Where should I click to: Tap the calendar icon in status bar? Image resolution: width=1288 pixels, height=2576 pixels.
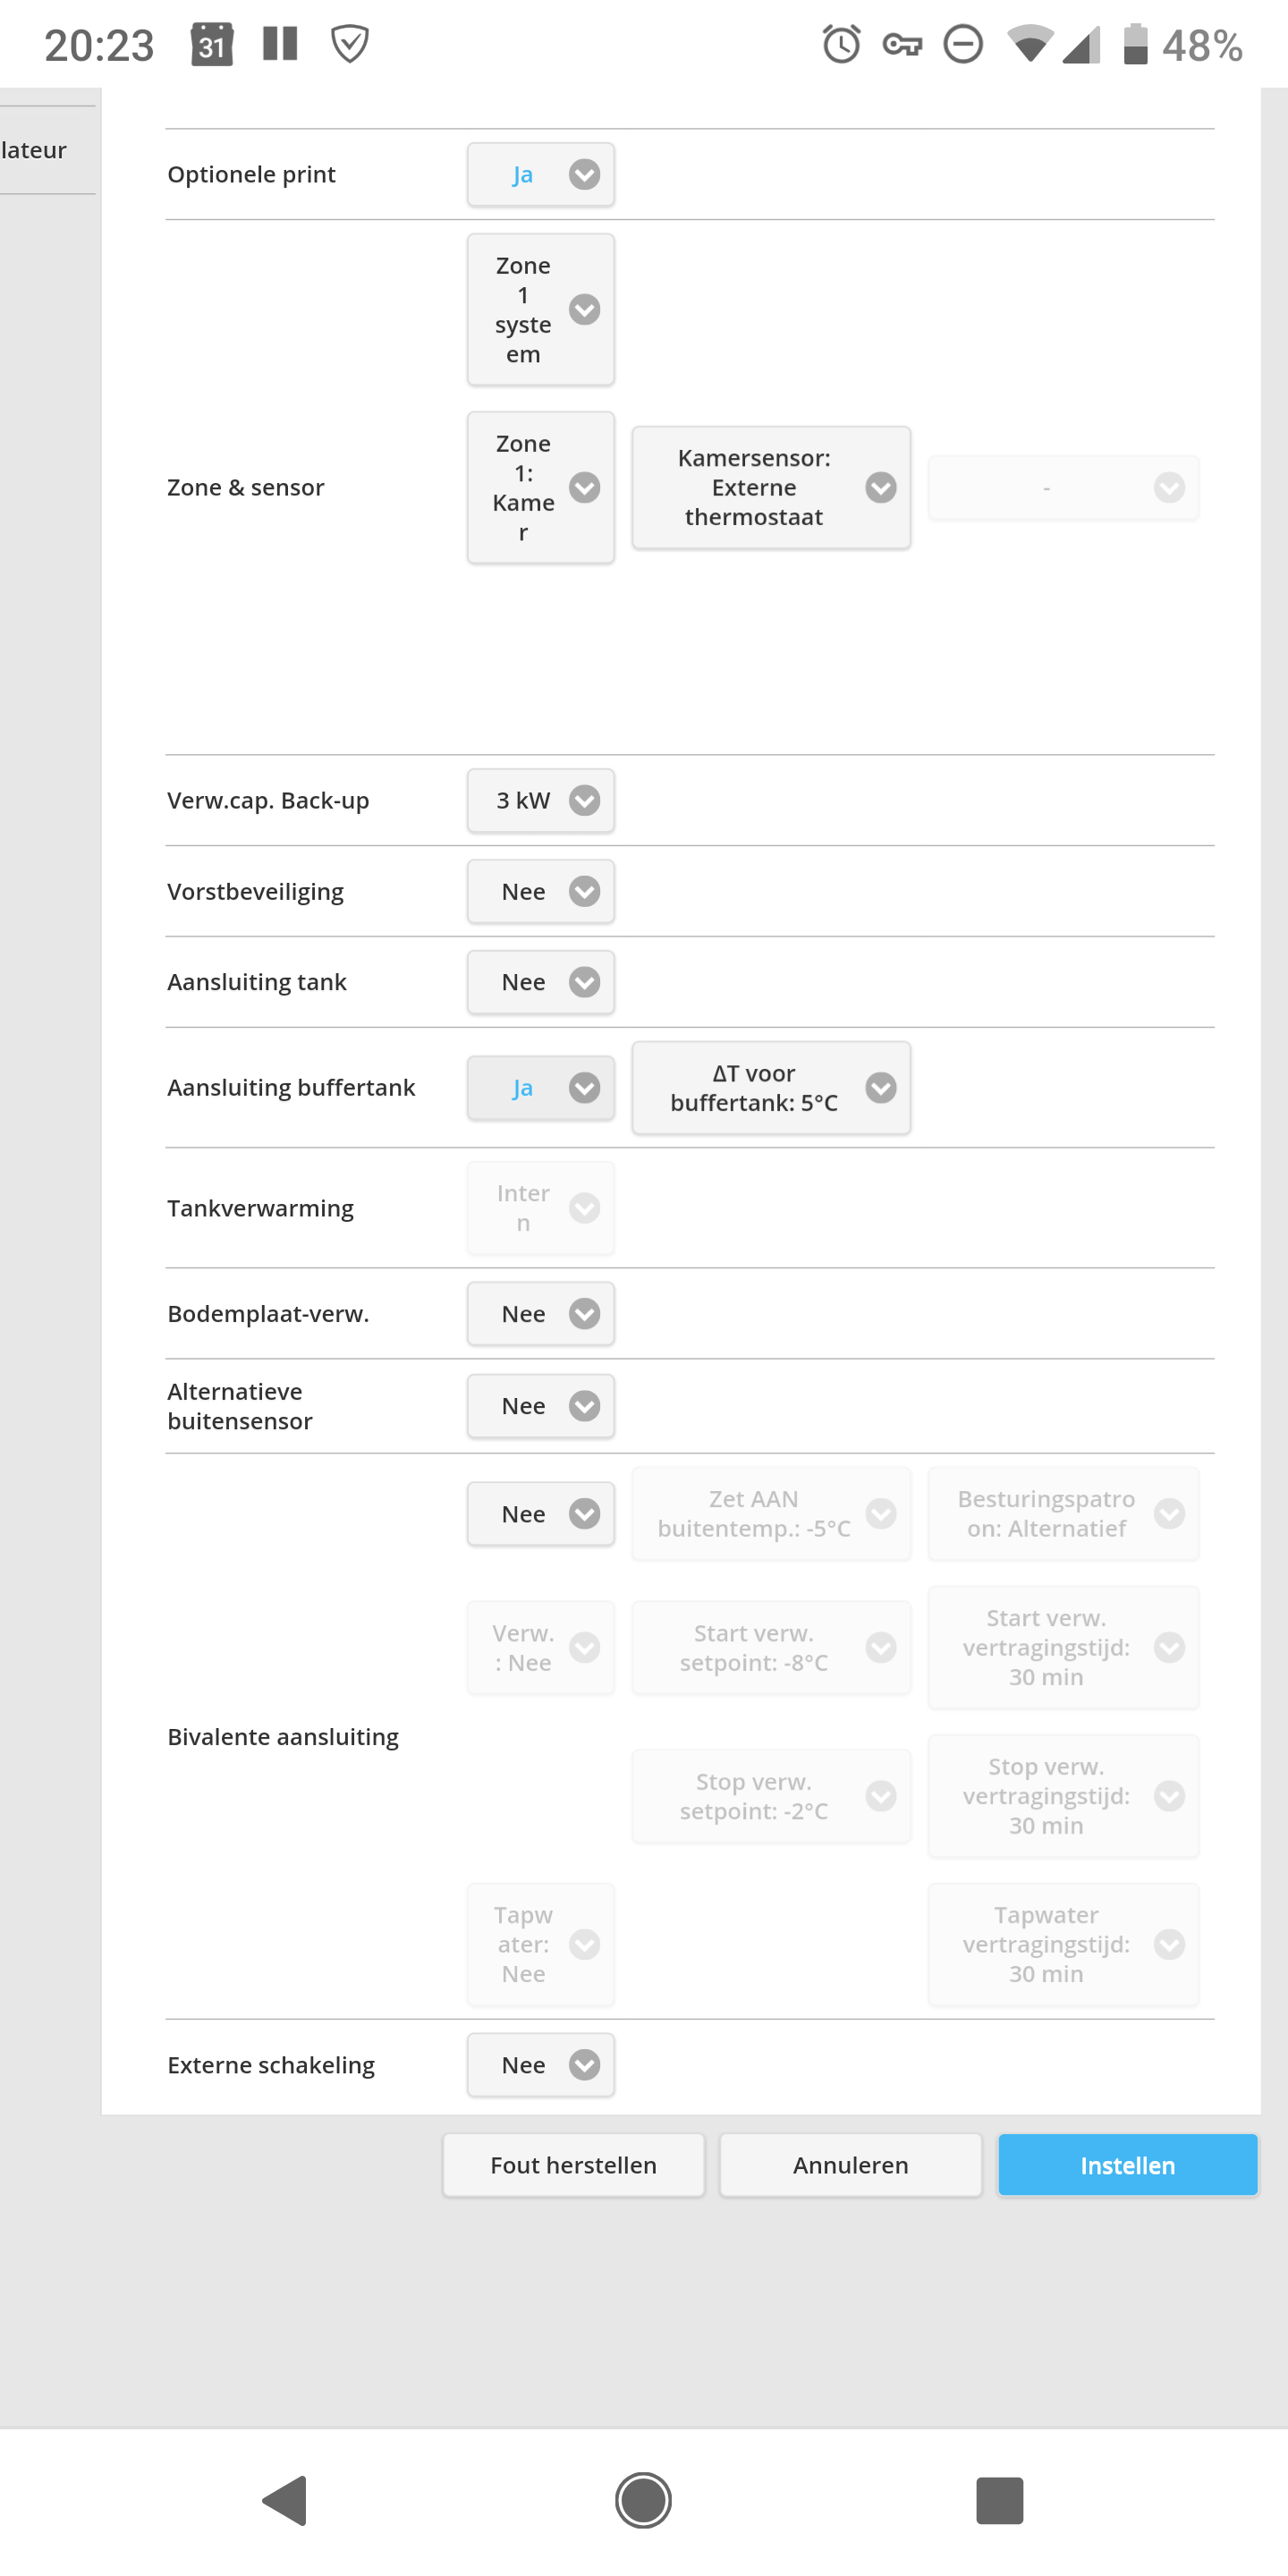212,45
